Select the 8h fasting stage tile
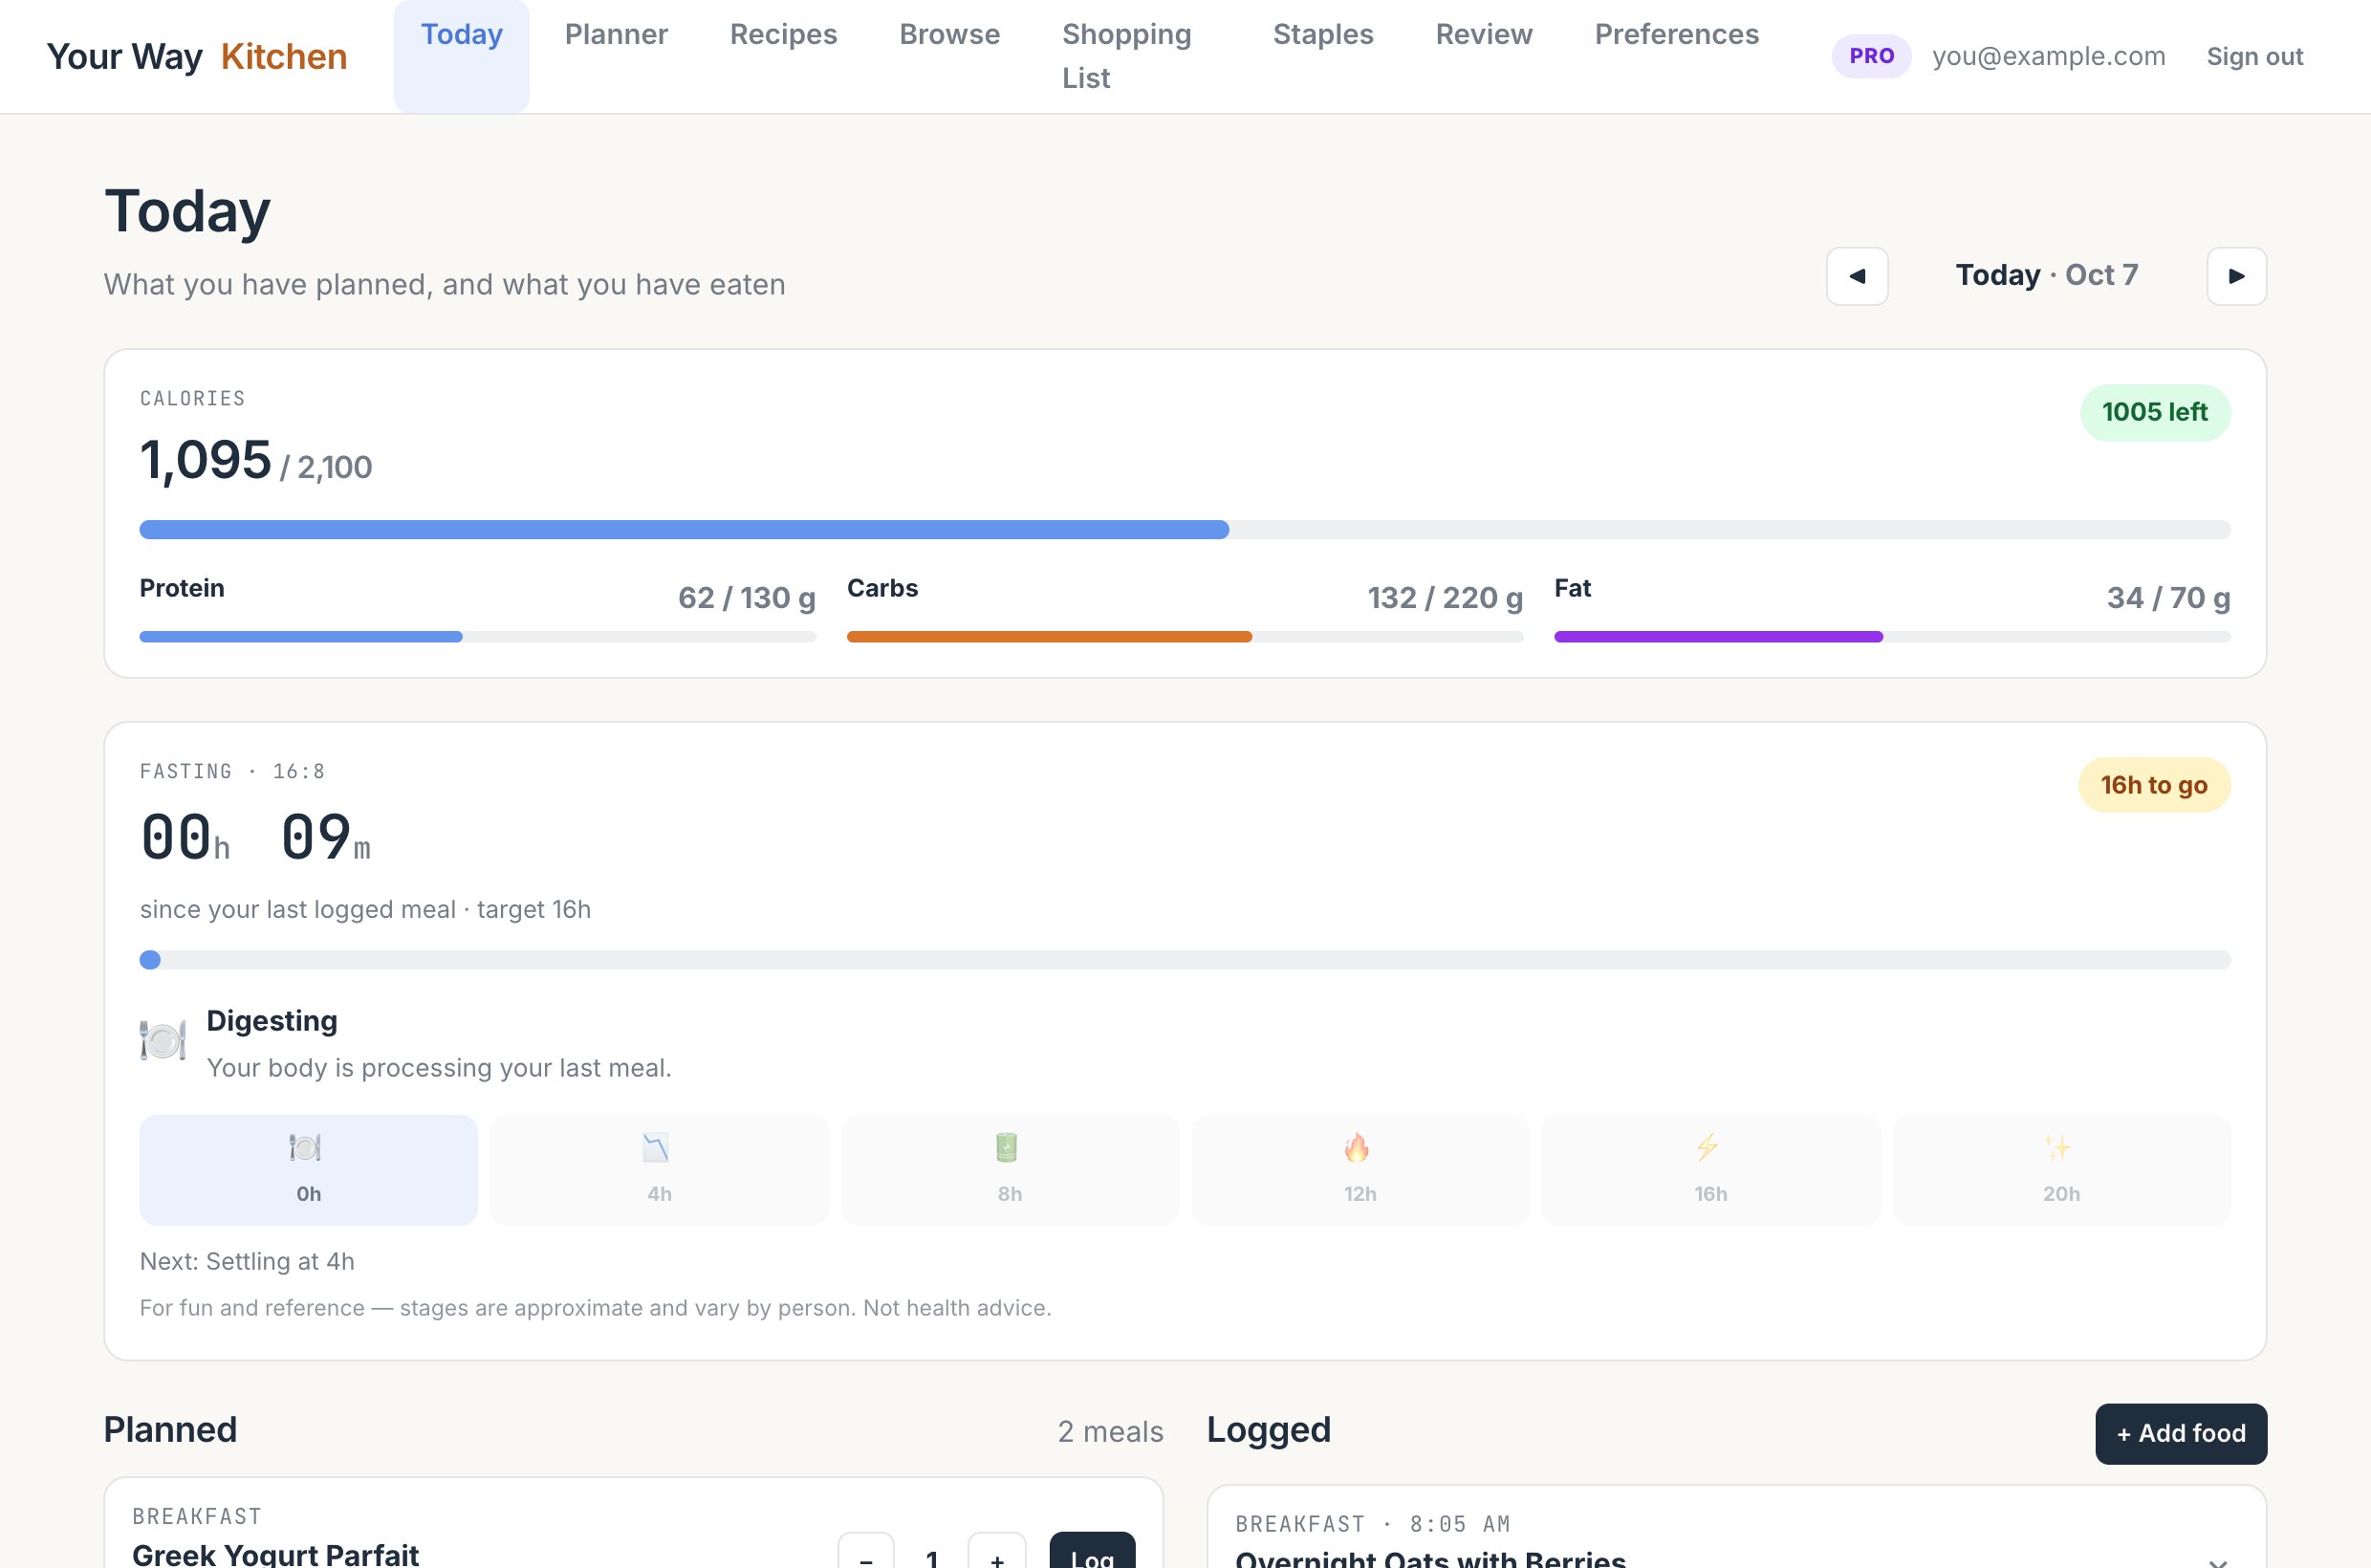The image size is (2371, 1568). pos(1009,1169)
